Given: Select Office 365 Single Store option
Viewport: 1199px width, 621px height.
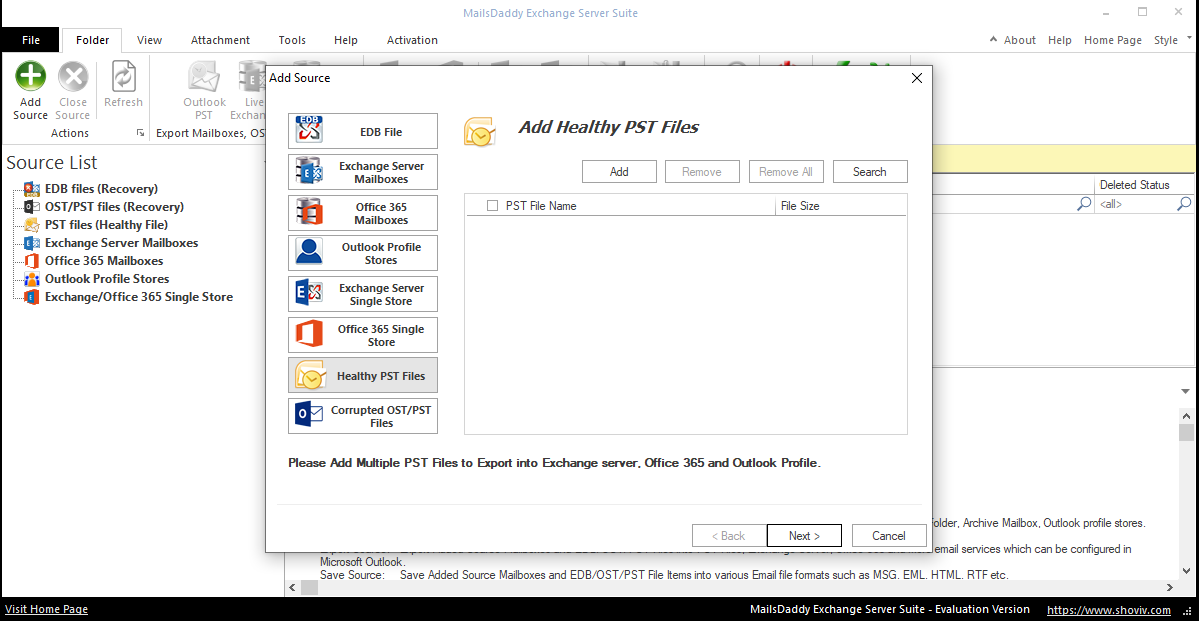Looking at the screenshot, I should pyautogui.click(x=363, y=335).
